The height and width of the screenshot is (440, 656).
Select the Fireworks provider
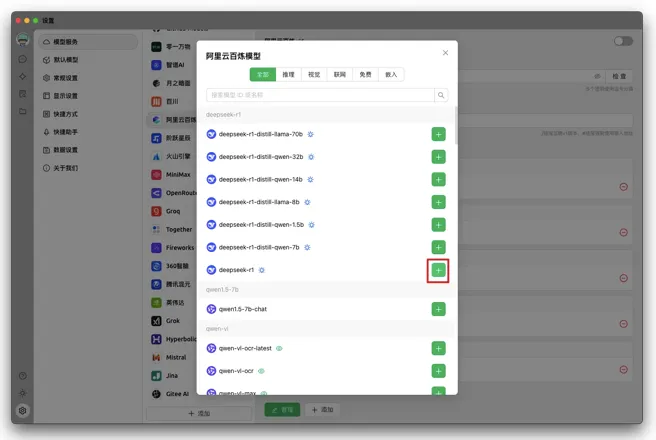click(x=172, y=248)
